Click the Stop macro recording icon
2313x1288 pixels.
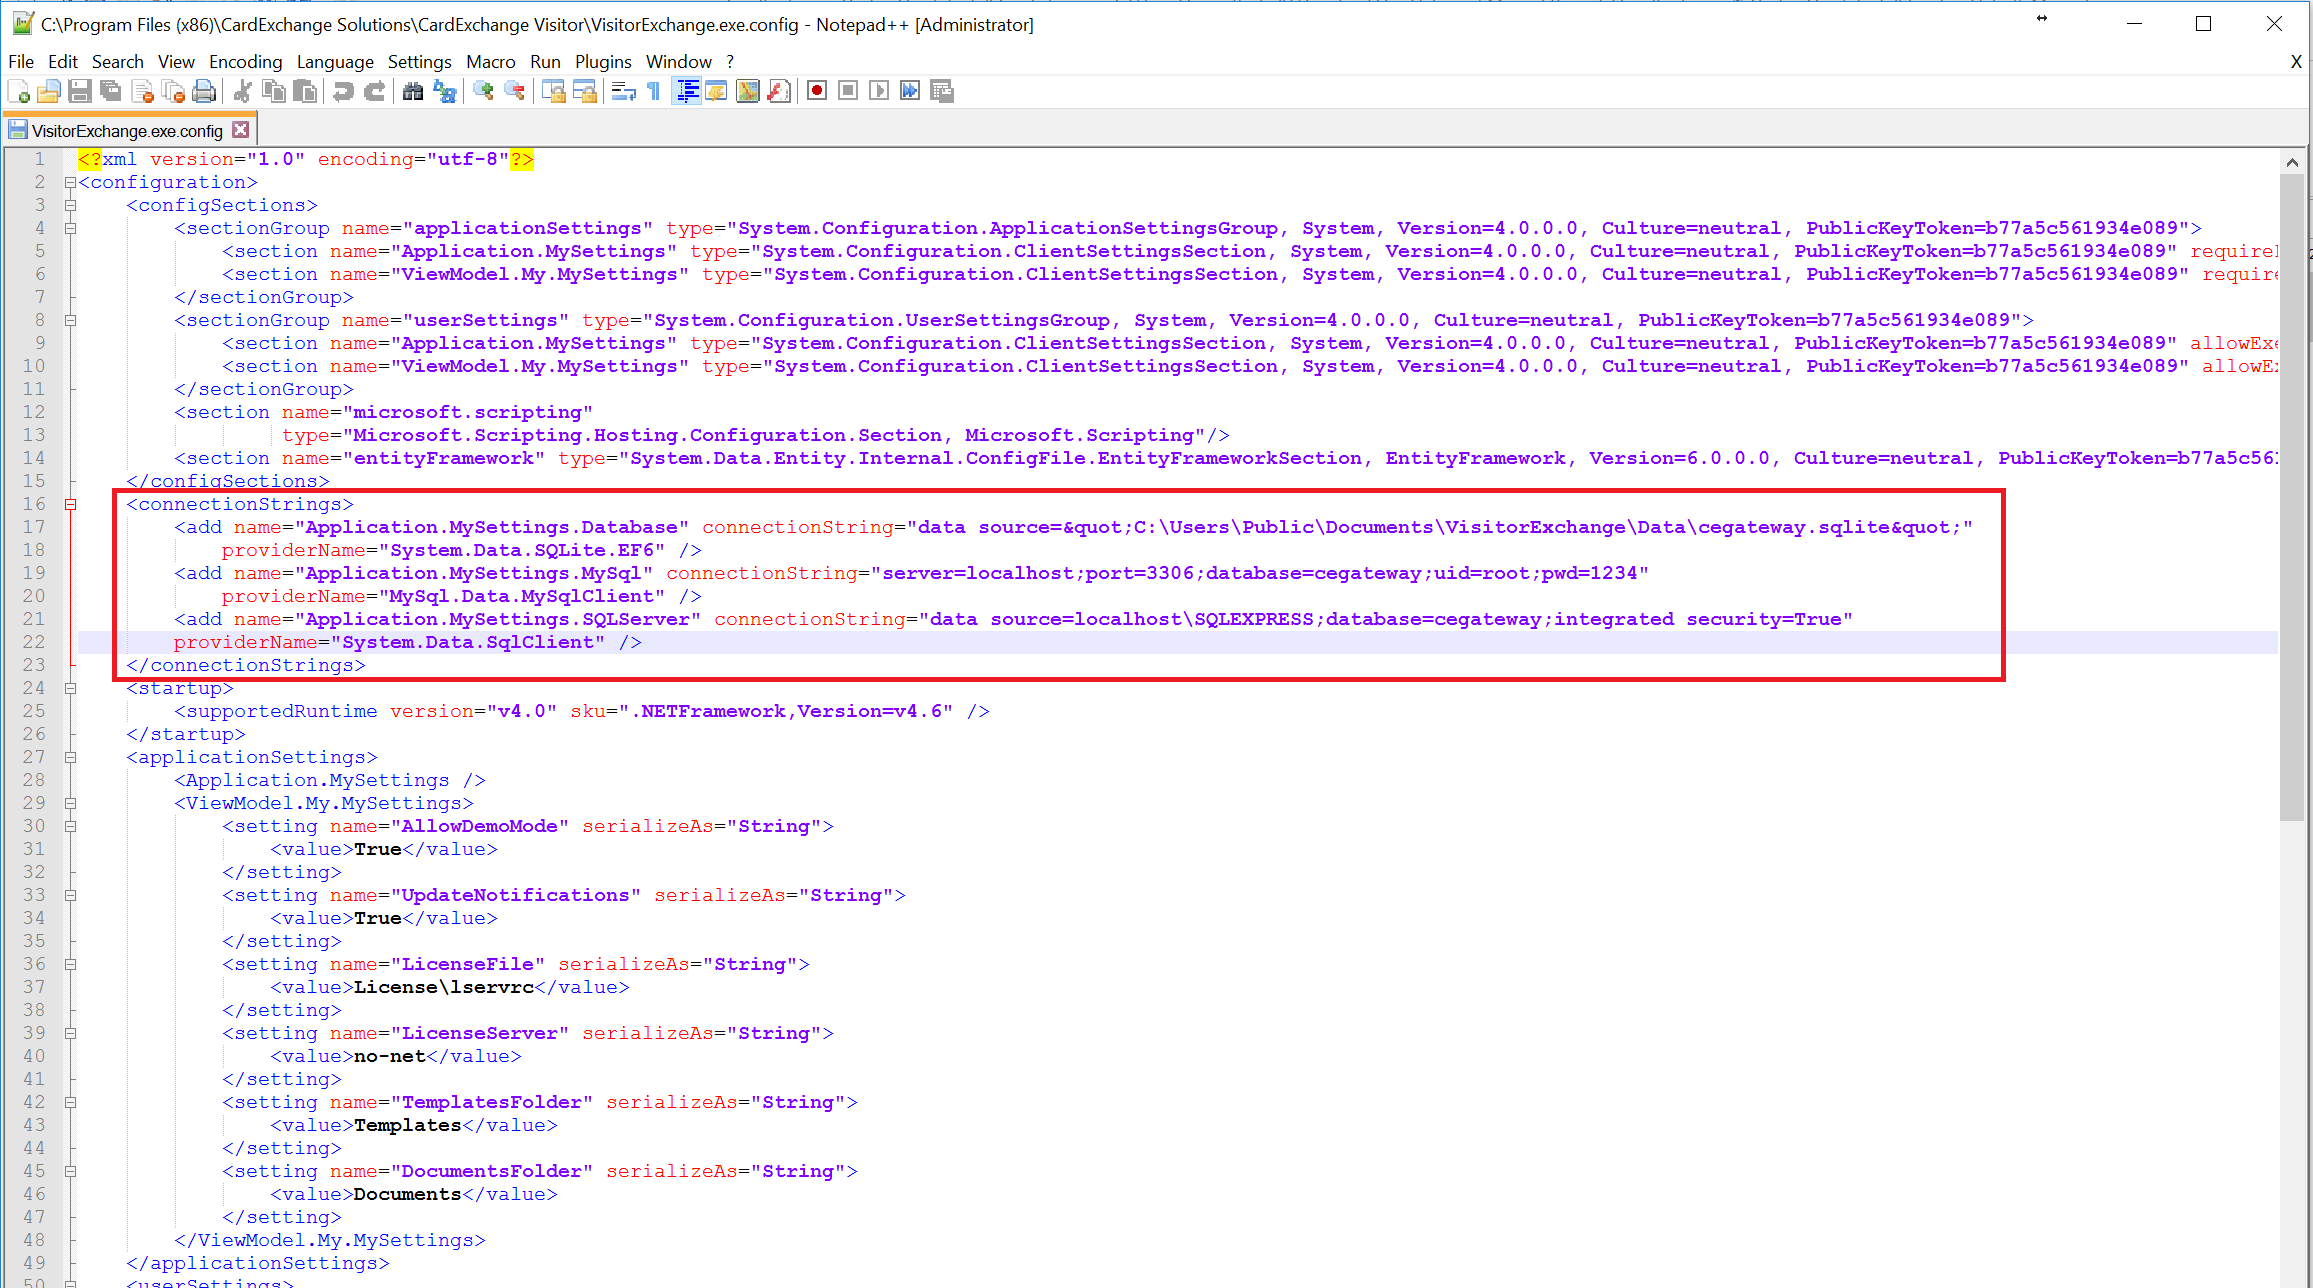848,92
